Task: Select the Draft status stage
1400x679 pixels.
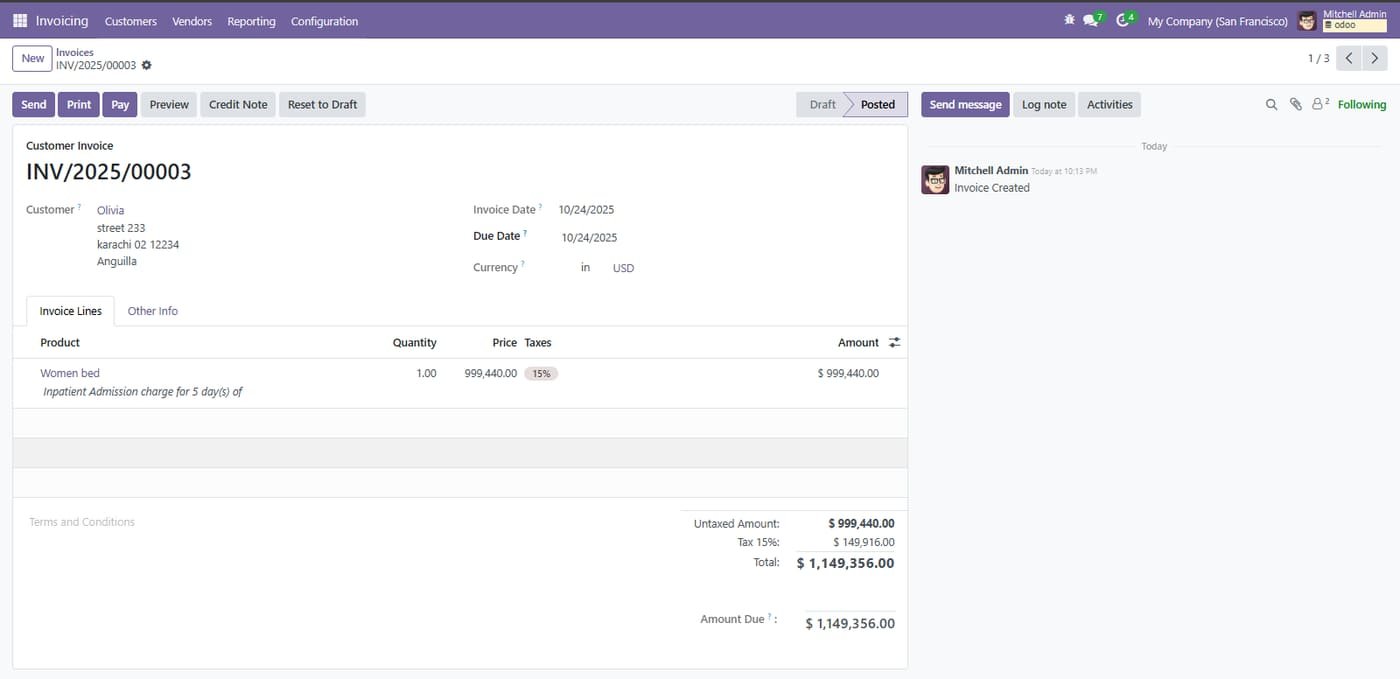Action: [822, 104]
